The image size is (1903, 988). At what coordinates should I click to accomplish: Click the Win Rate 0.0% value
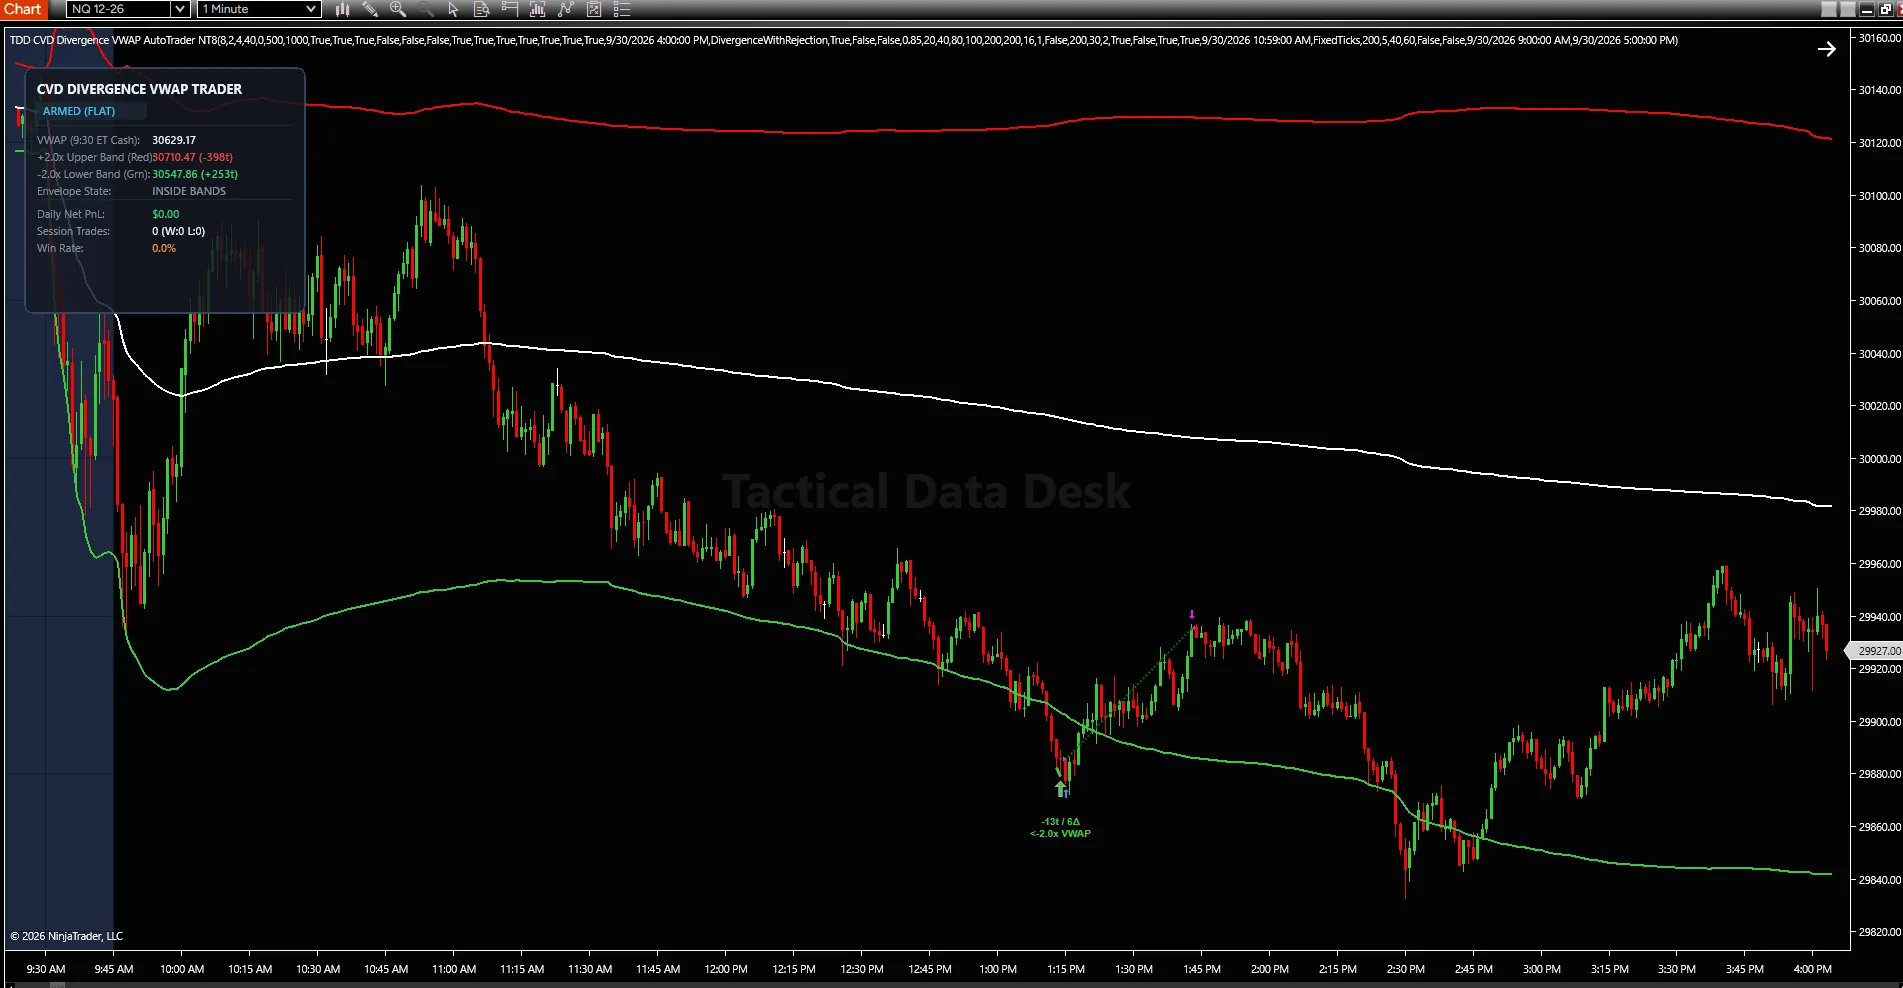pos(164,248)
